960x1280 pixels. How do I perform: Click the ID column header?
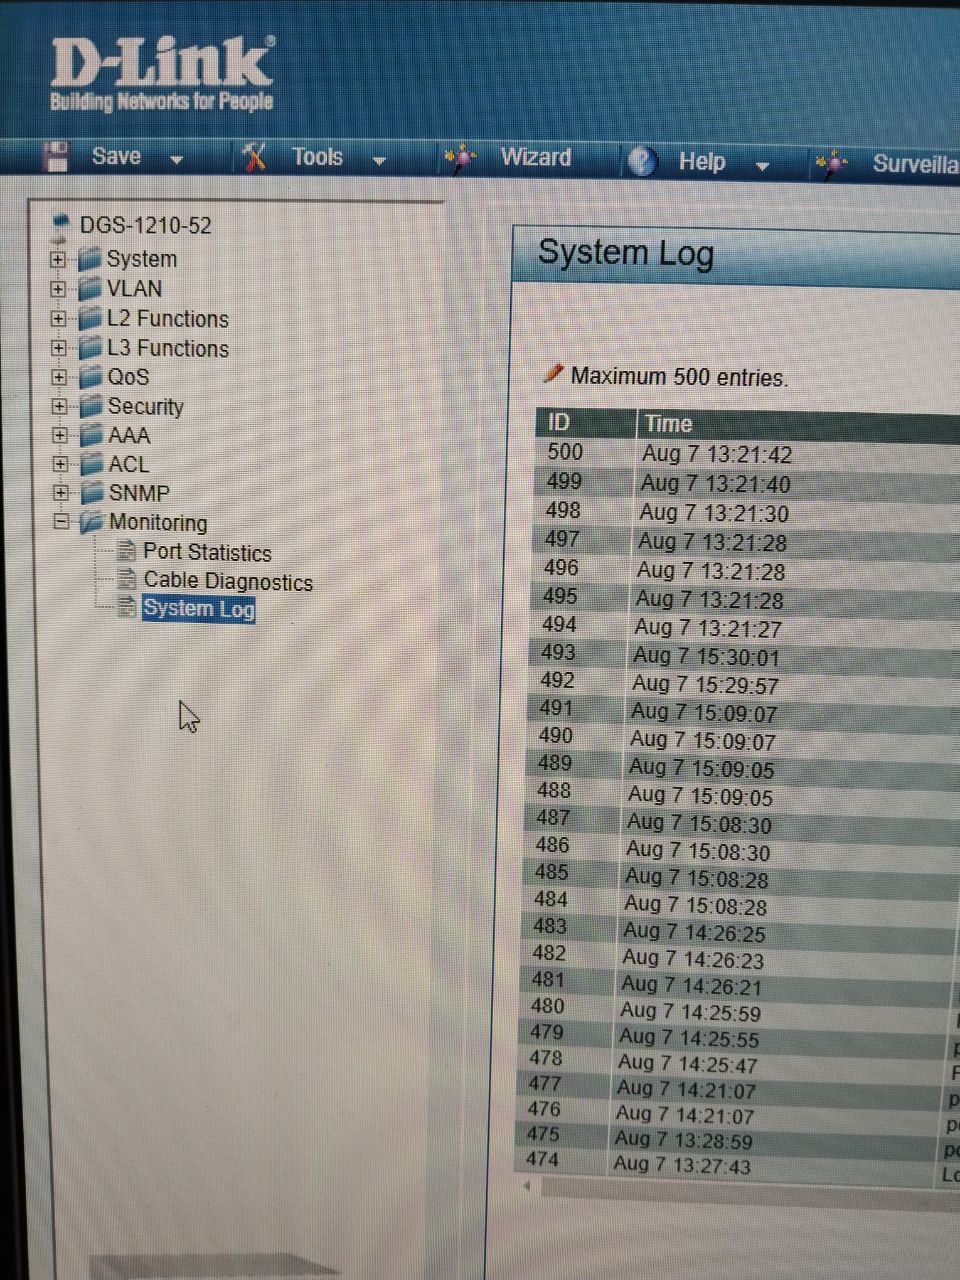point(586,422)
